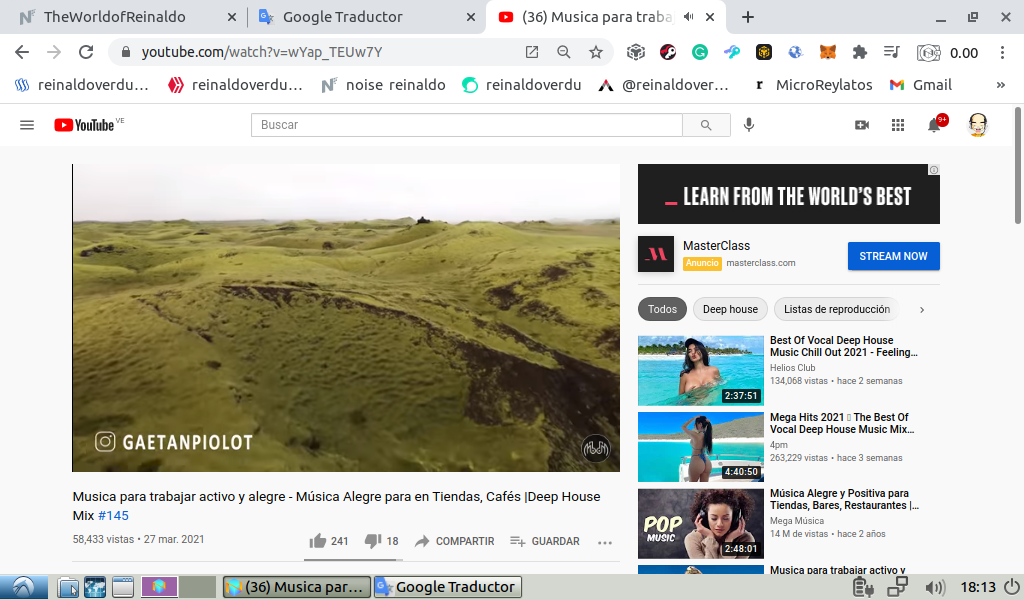Open ad info icon on MasterClass banner
This screenshot has height=600, width=1024.
[934, 170]
